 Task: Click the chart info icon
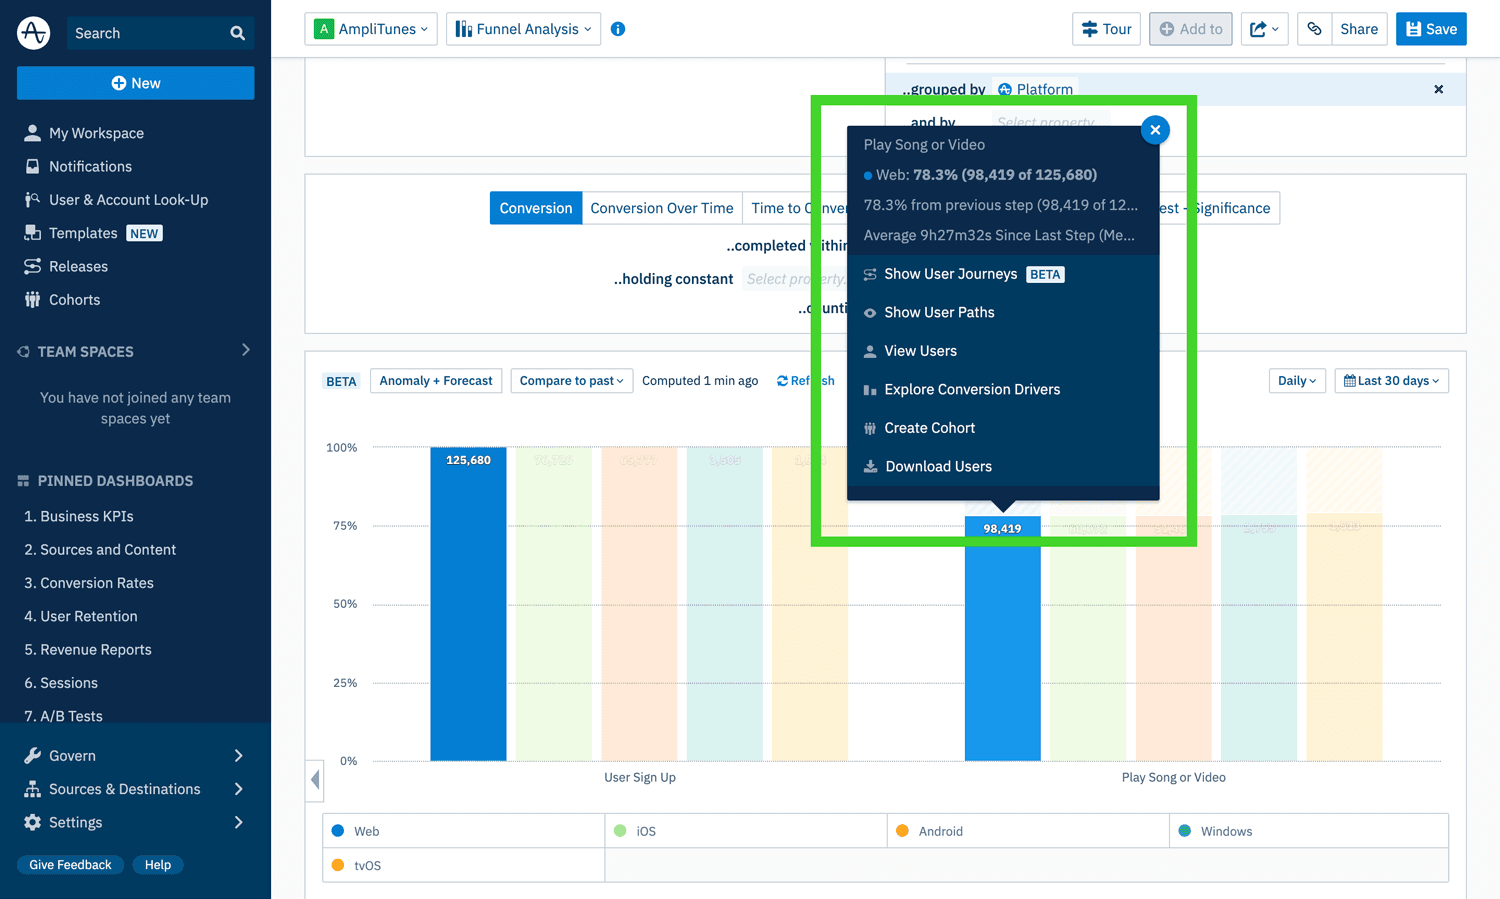point(618,29)
